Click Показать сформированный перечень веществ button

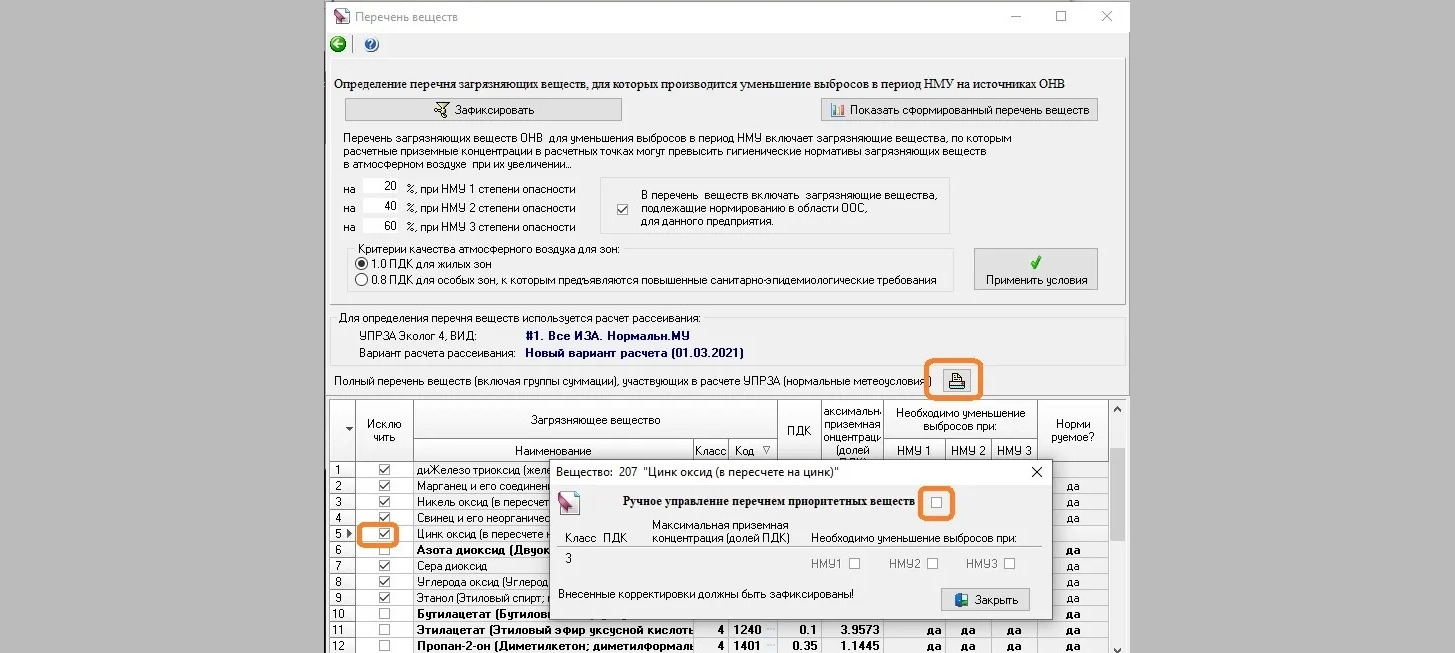coord(959,109)
